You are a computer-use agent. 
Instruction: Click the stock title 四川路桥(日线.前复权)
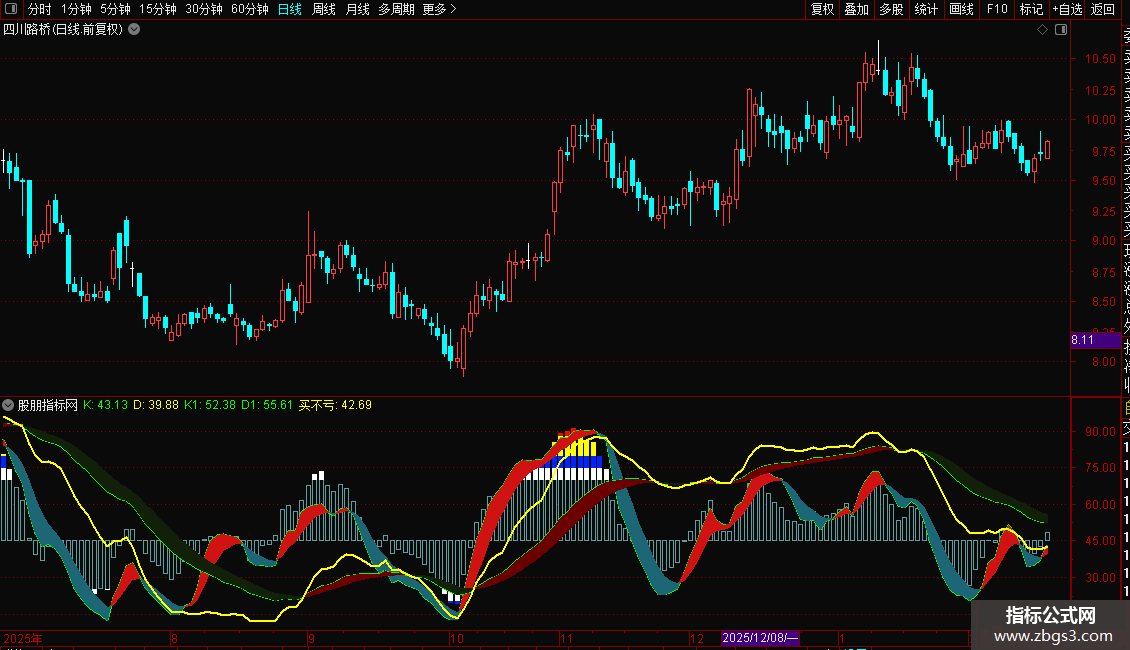point(63,30)
